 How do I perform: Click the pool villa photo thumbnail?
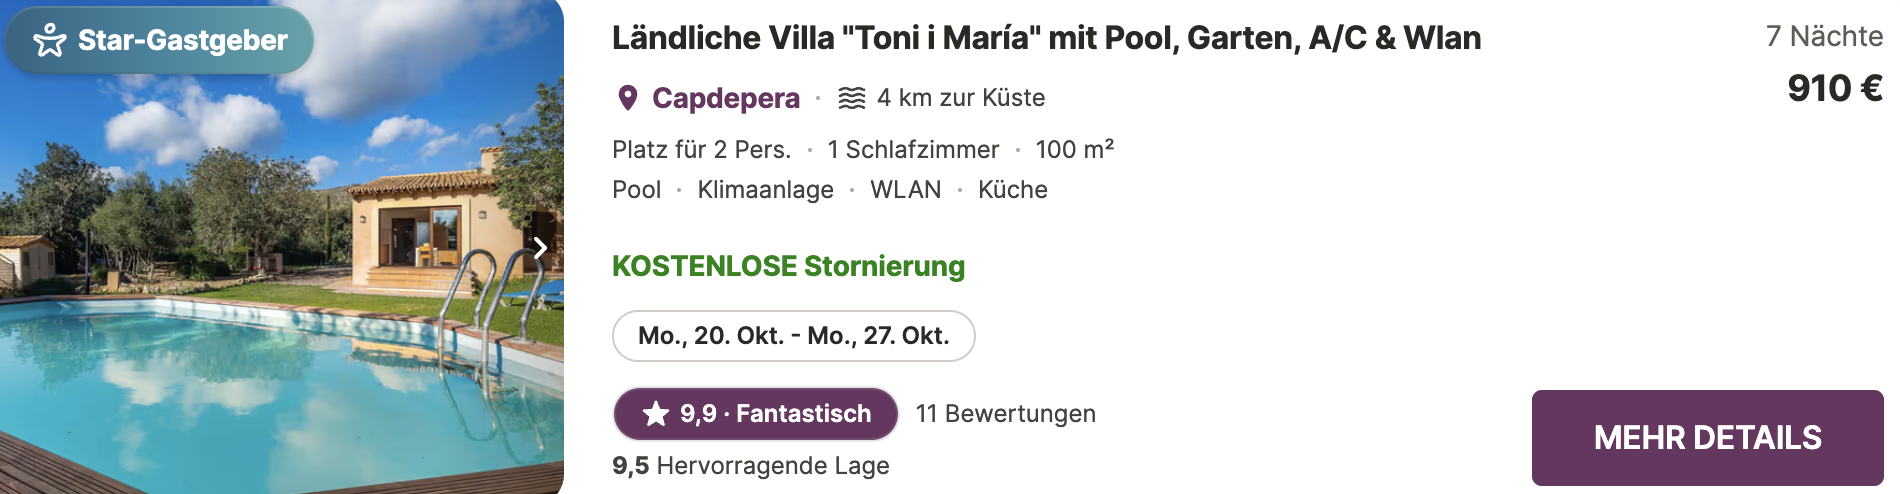[x=282, y=247]
